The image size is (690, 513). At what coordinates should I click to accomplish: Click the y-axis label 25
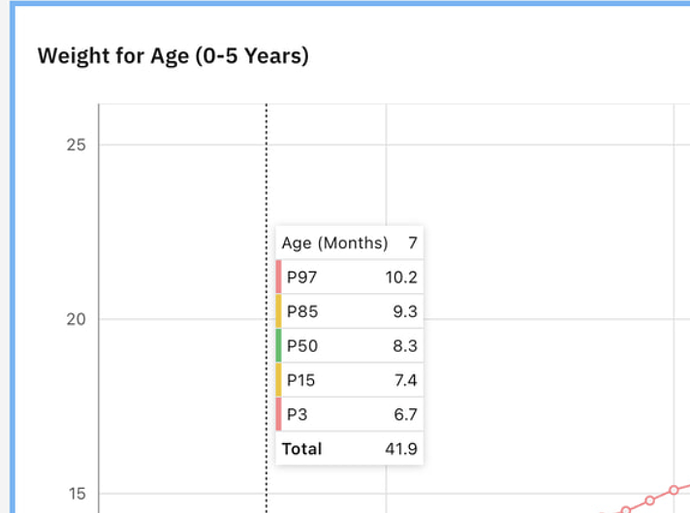76,145
